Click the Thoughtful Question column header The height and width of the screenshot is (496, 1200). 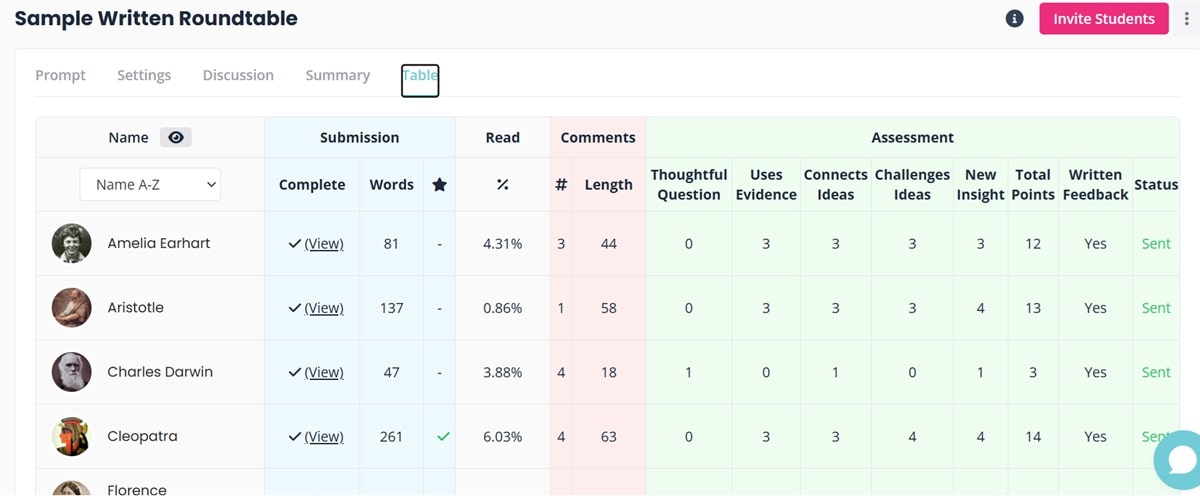[689, 184]
